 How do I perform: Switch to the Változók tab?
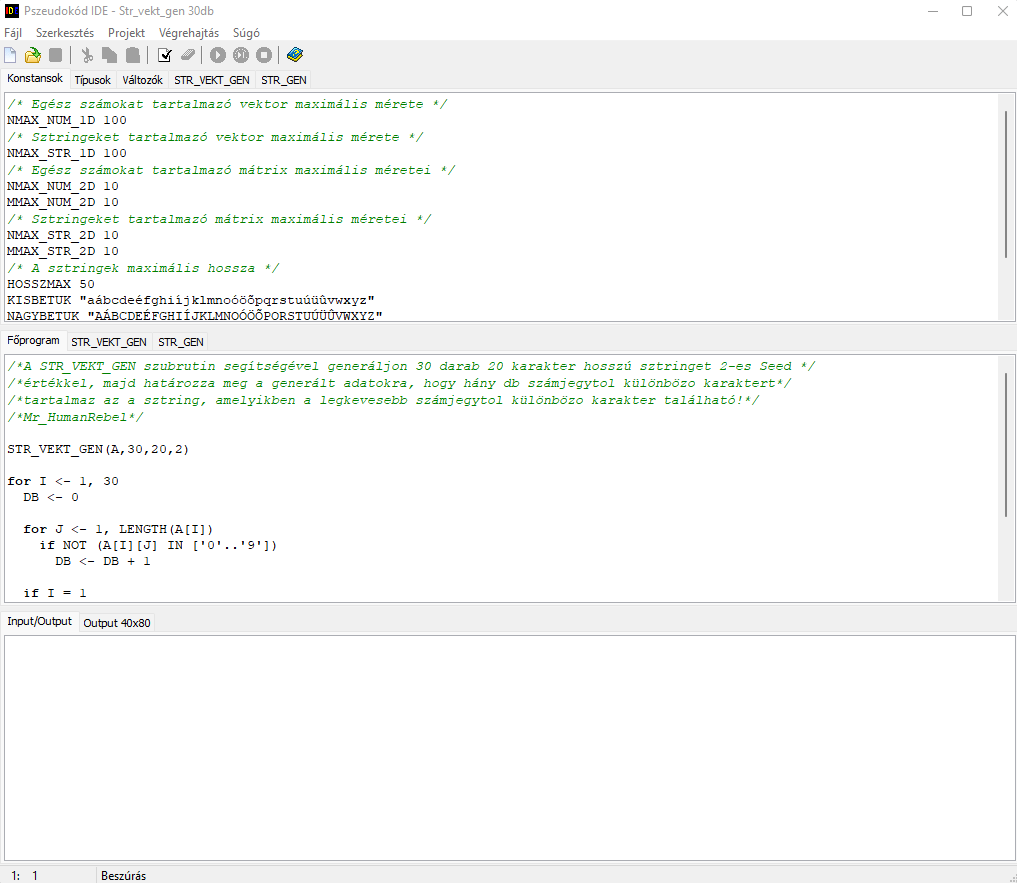[x=142, y=80]
